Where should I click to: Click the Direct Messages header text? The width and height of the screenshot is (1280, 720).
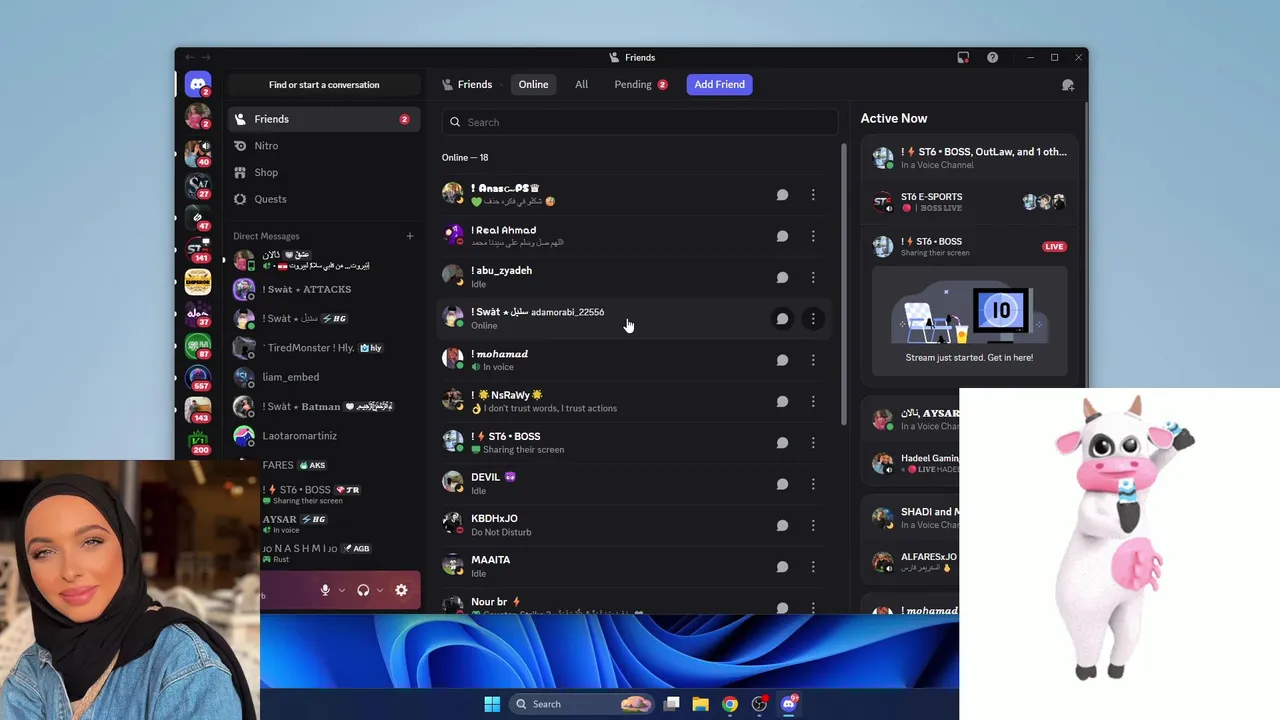(x=266, y=236)
